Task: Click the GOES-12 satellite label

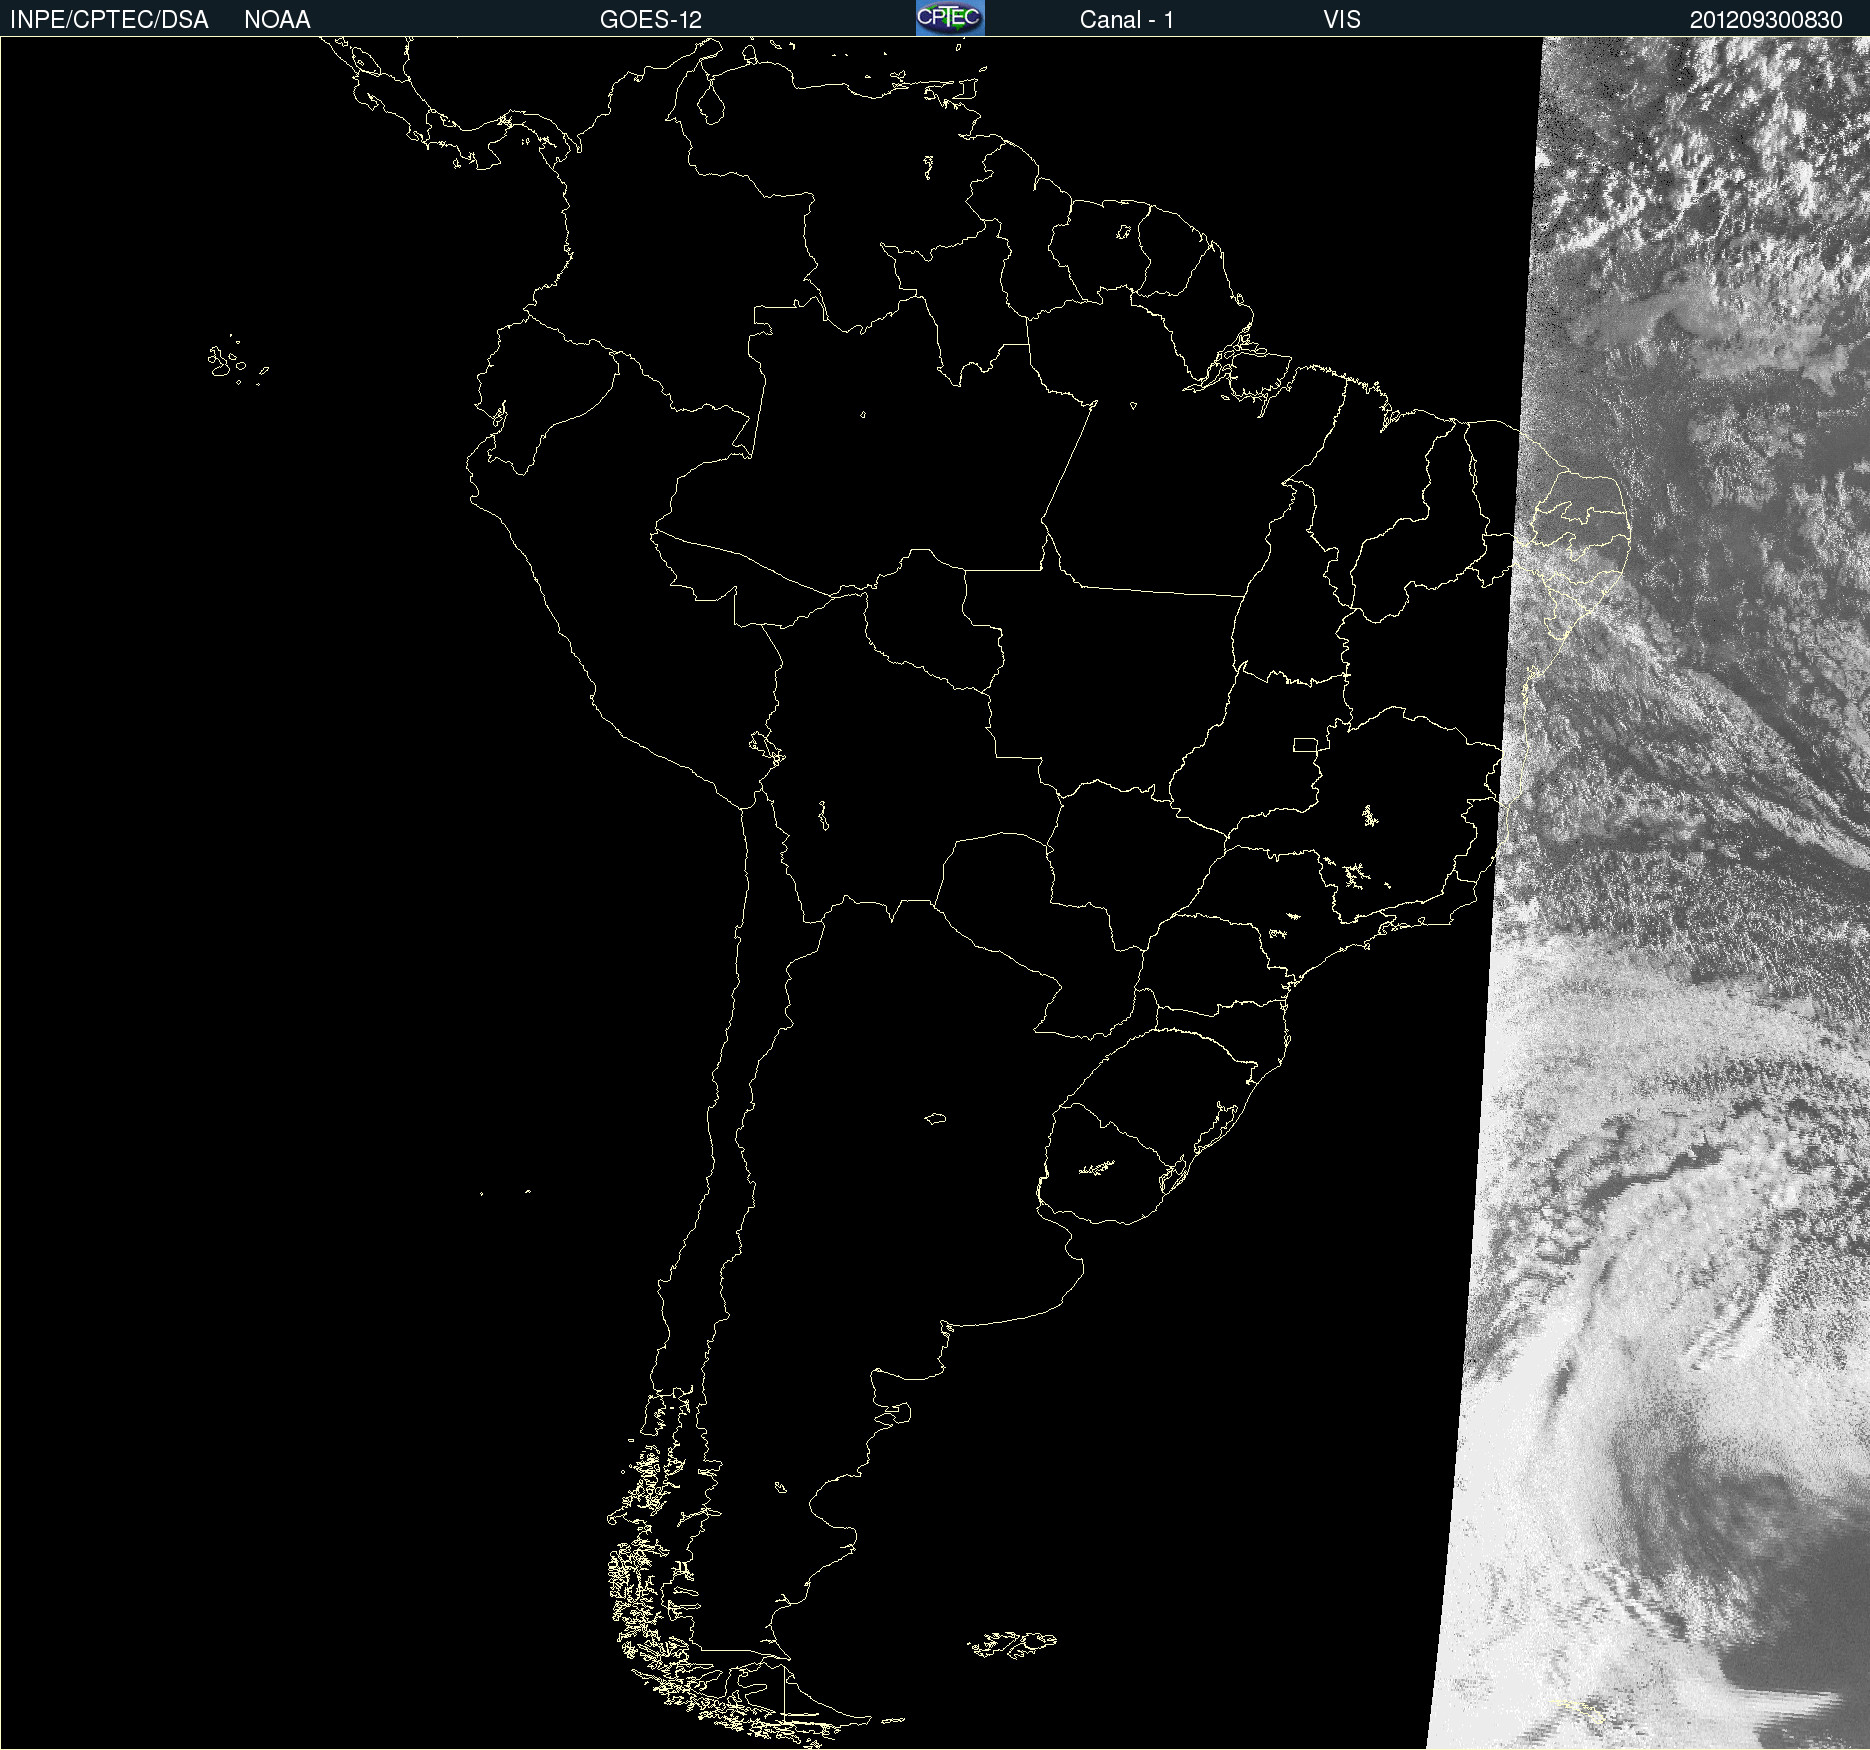Action: [x=651, y=20]
